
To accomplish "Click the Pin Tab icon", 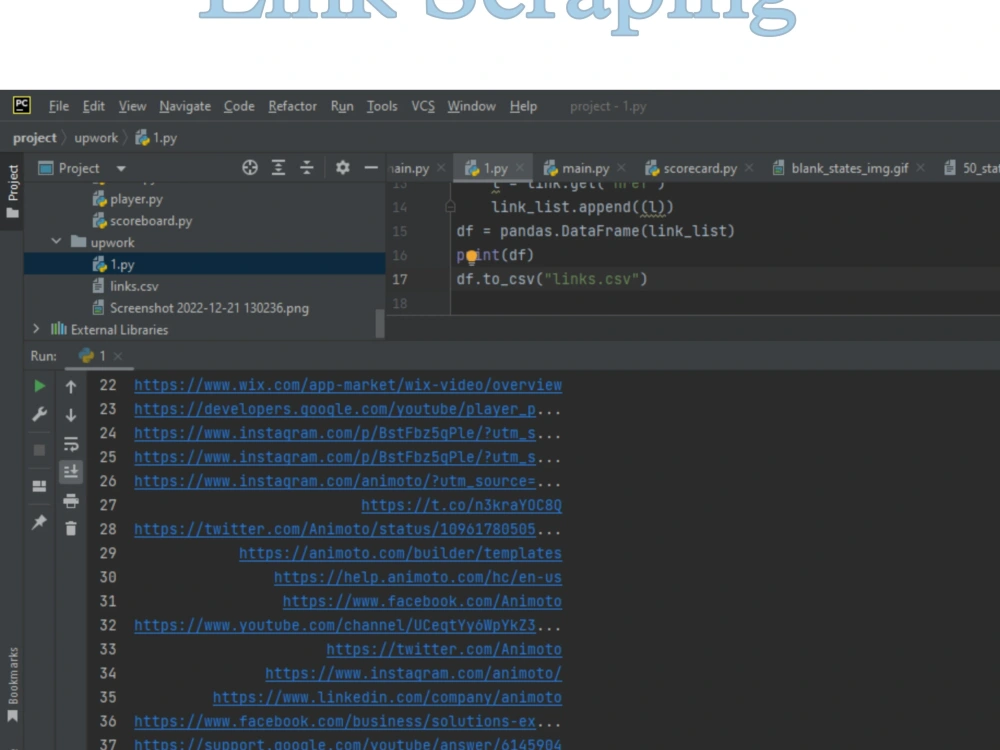I will [39, 522].
